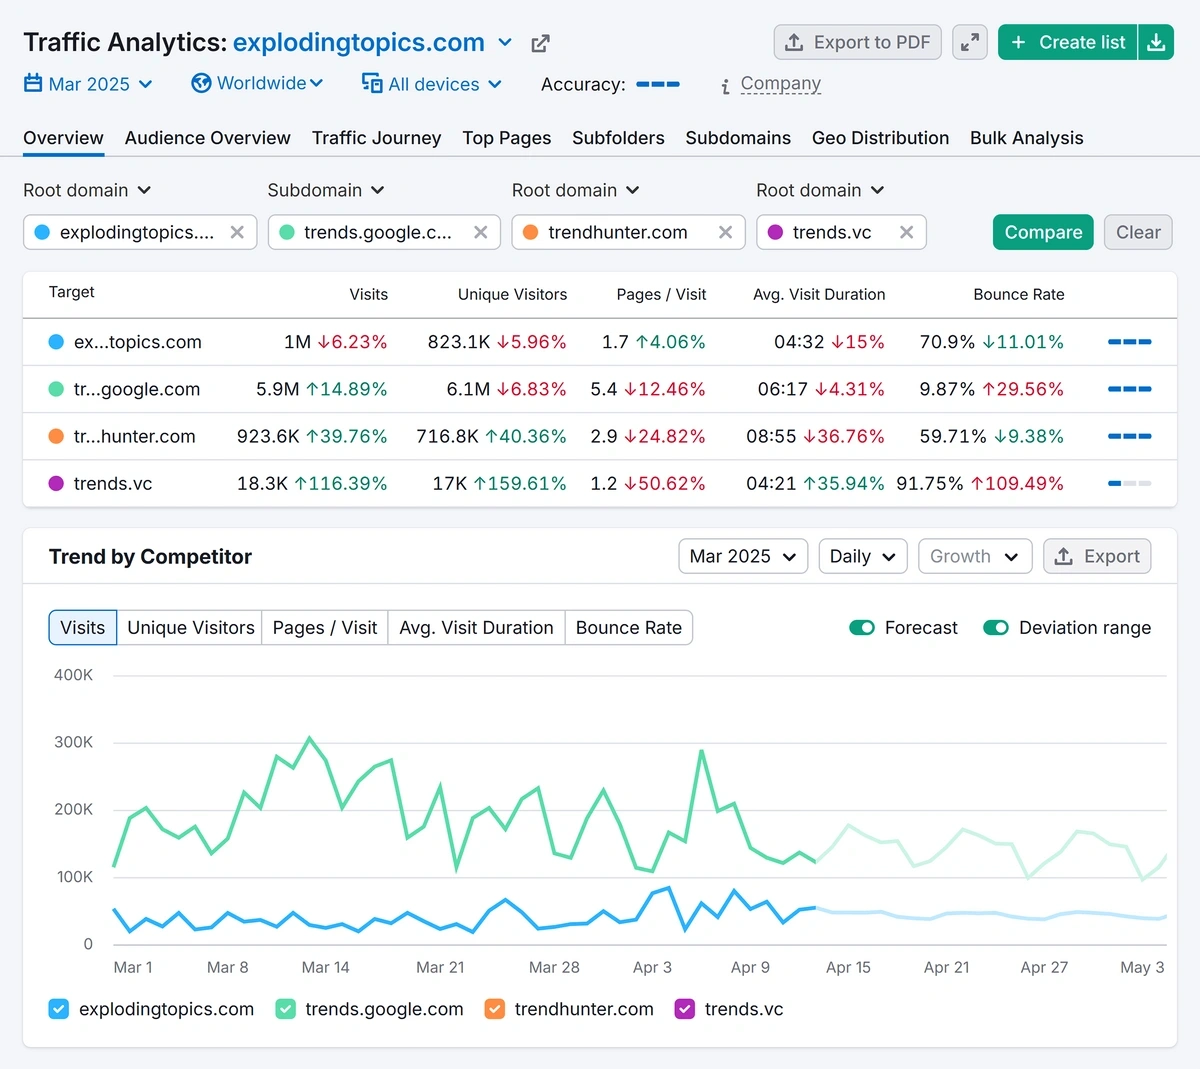Remove explodingtopics domain with its X icon

(x=237, y=232)
